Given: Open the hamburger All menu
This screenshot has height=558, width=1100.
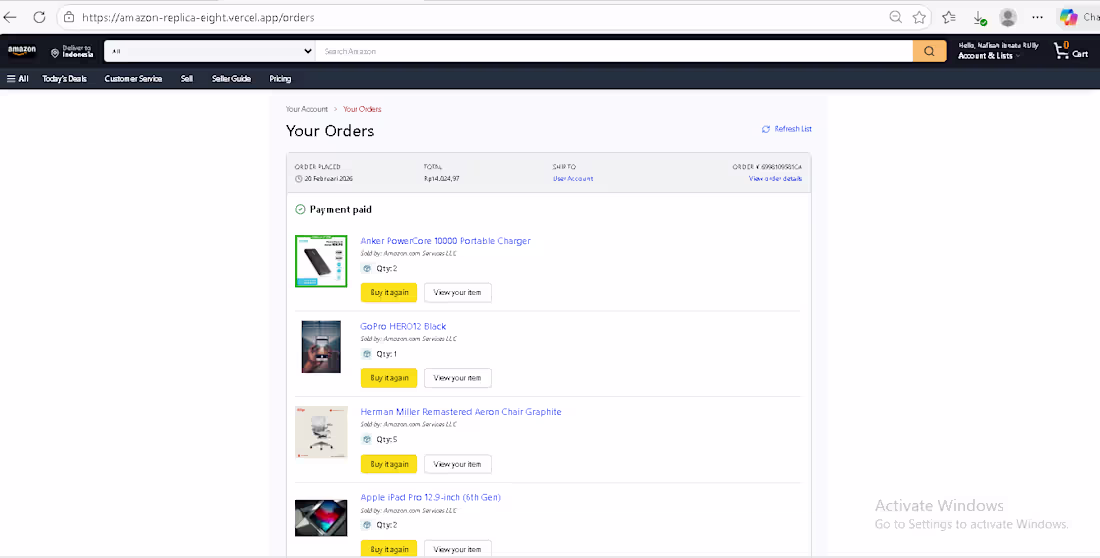Looking at the screenshot, I should (18, 79).
